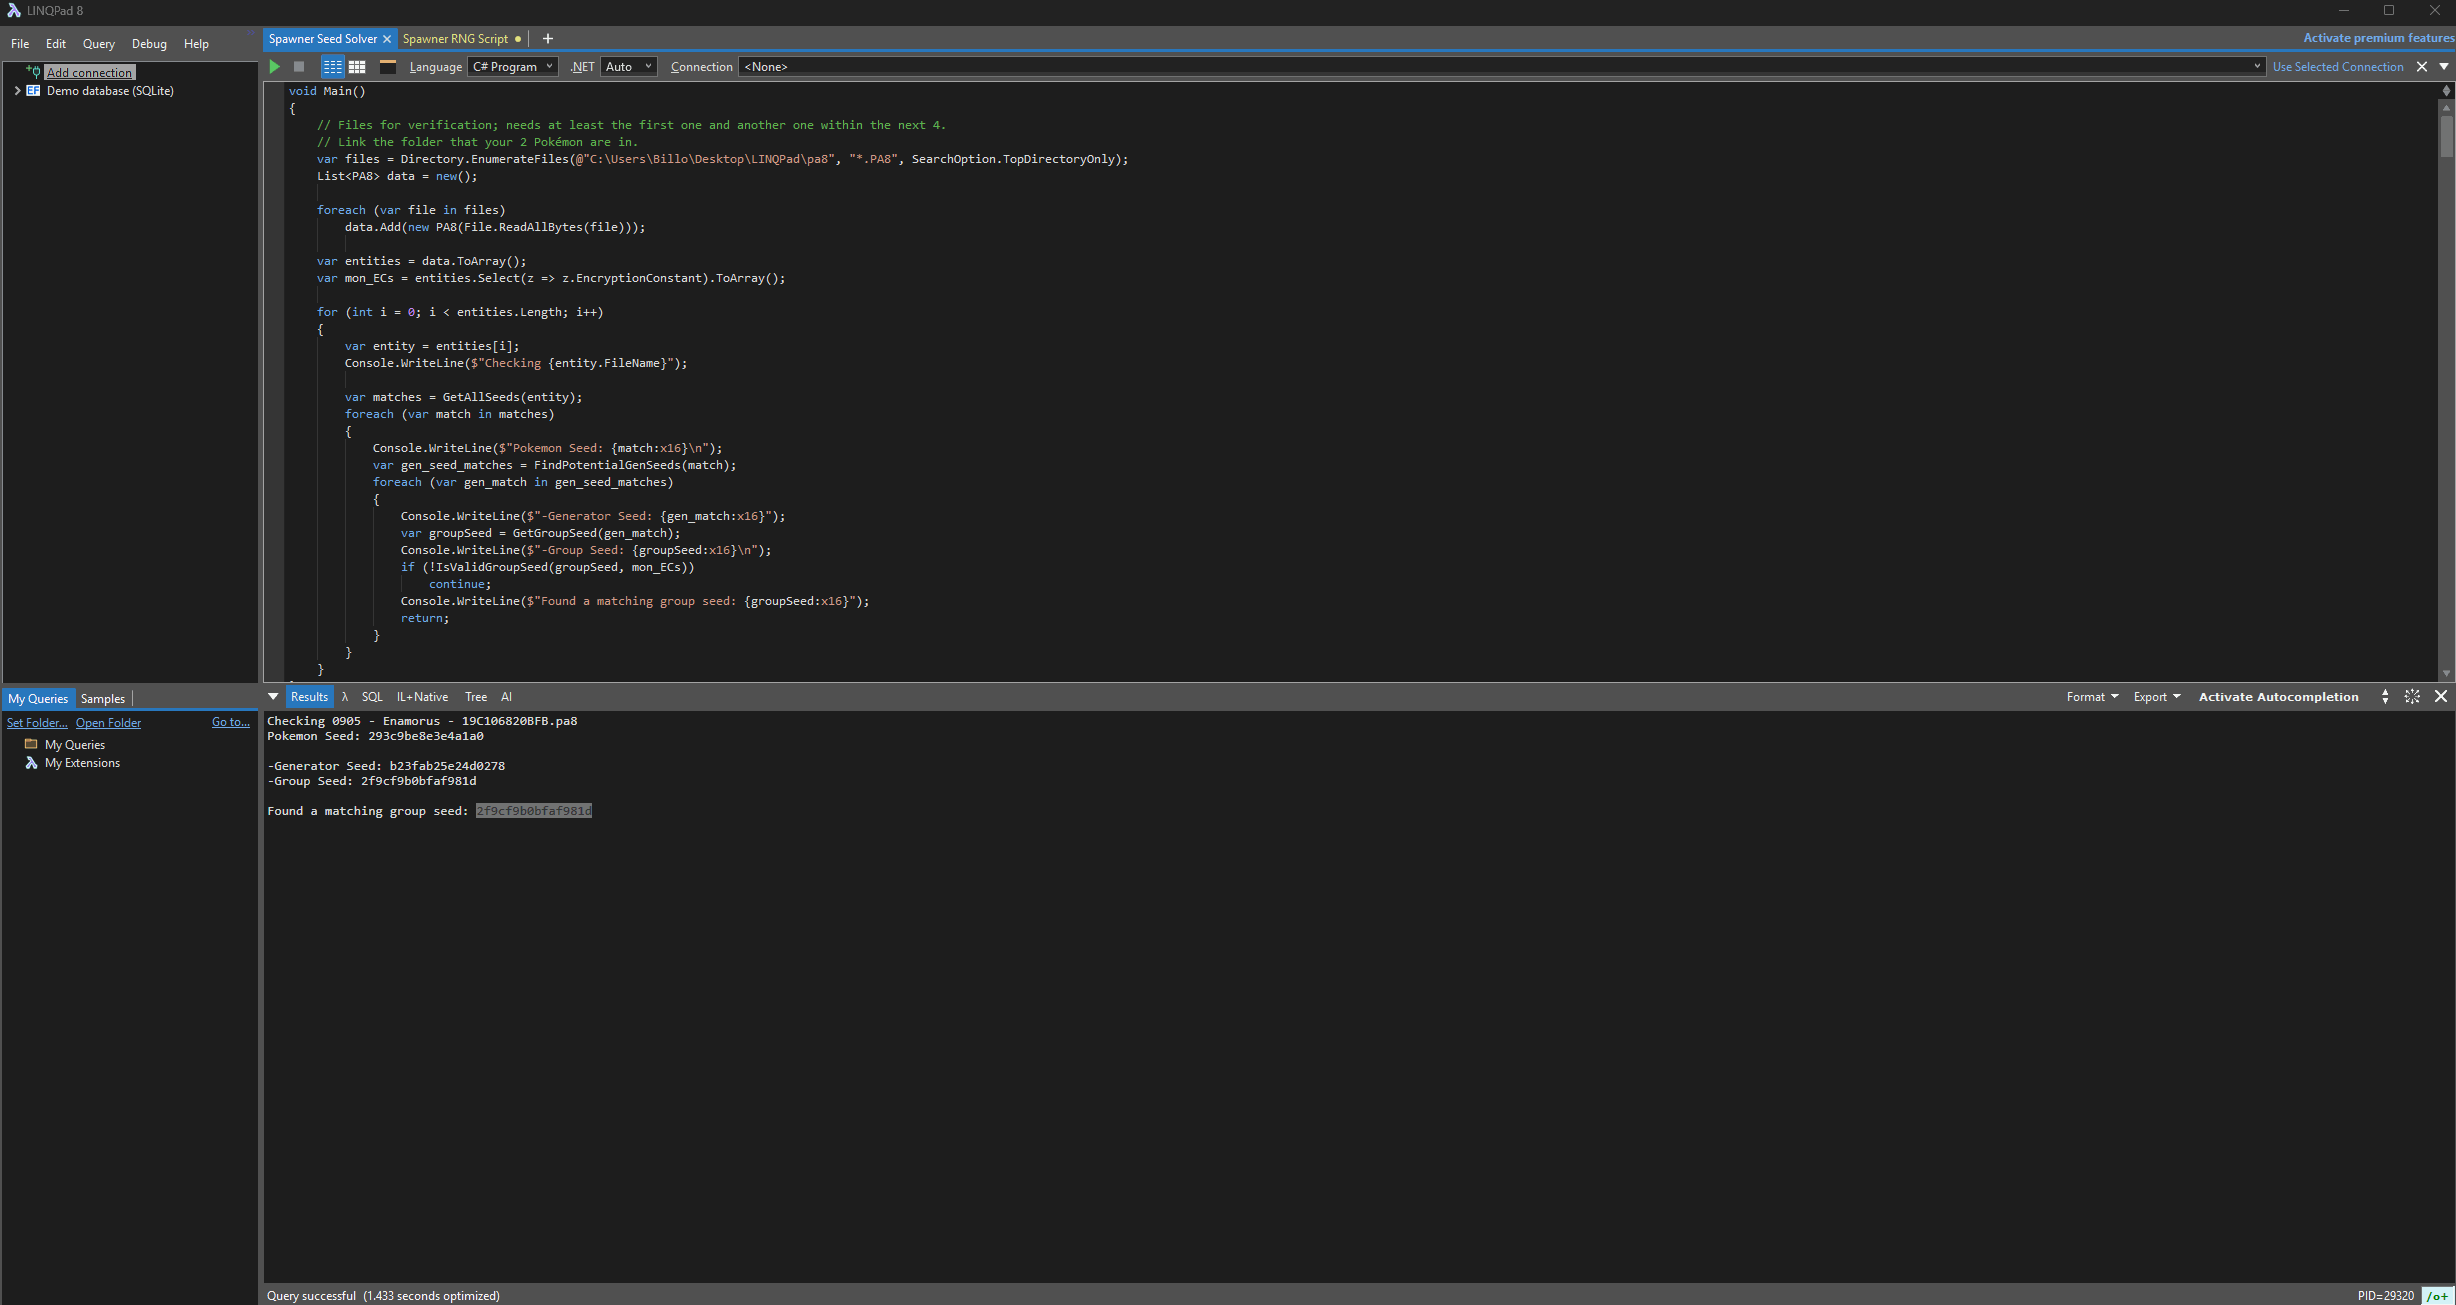Image resolution: width=2456 pixels, height=1305 pixels.
Task: Collapse results pane with the triangle arrow
Action: point(273,697)
